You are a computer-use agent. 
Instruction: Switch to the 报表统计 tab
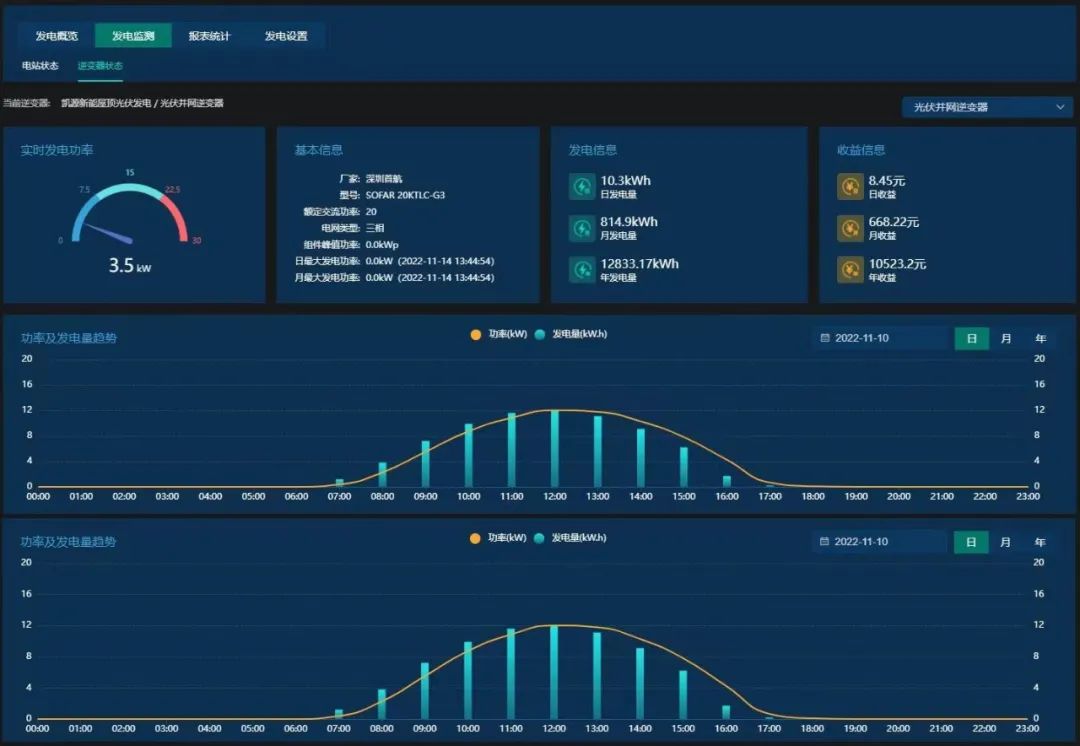pos(209,36)
